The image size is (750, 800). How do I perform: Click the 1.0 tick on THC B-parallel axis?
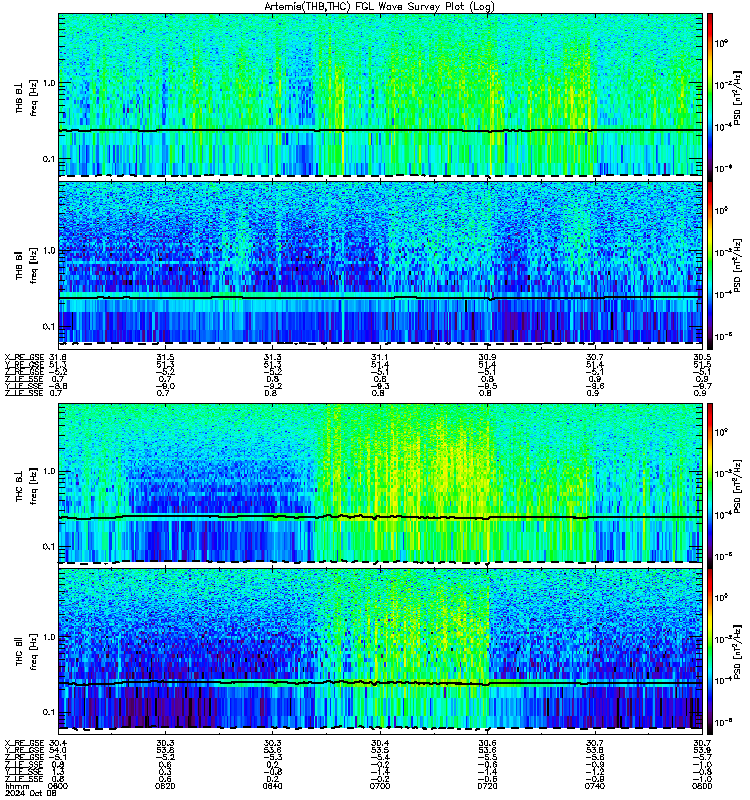(x=48, y=637)
